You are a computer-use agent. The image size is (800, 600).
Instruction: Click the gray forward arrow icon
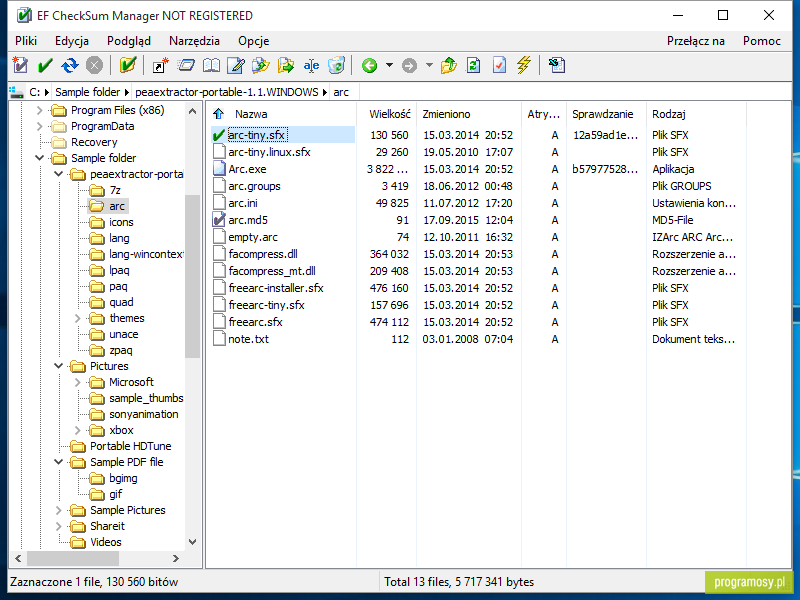(x=409, y=65)
